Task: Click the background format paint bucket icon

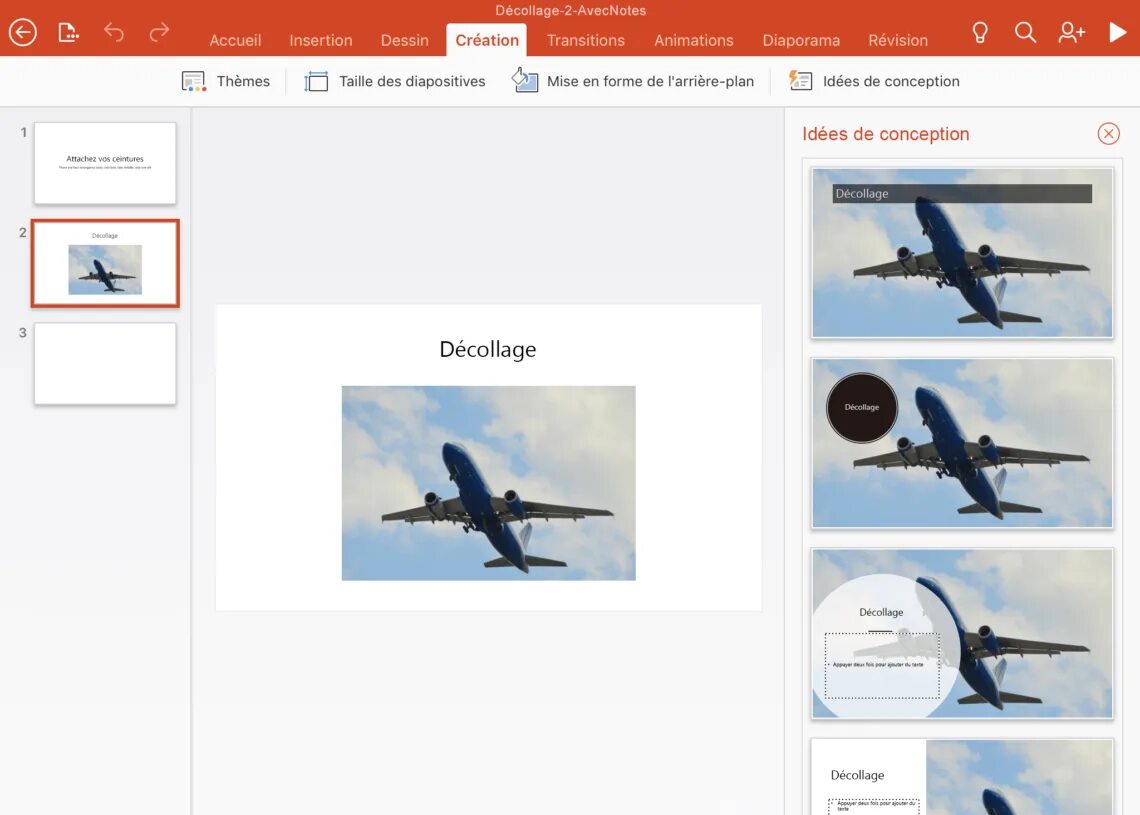Action: pyautogui.click(x=525, y=80)
